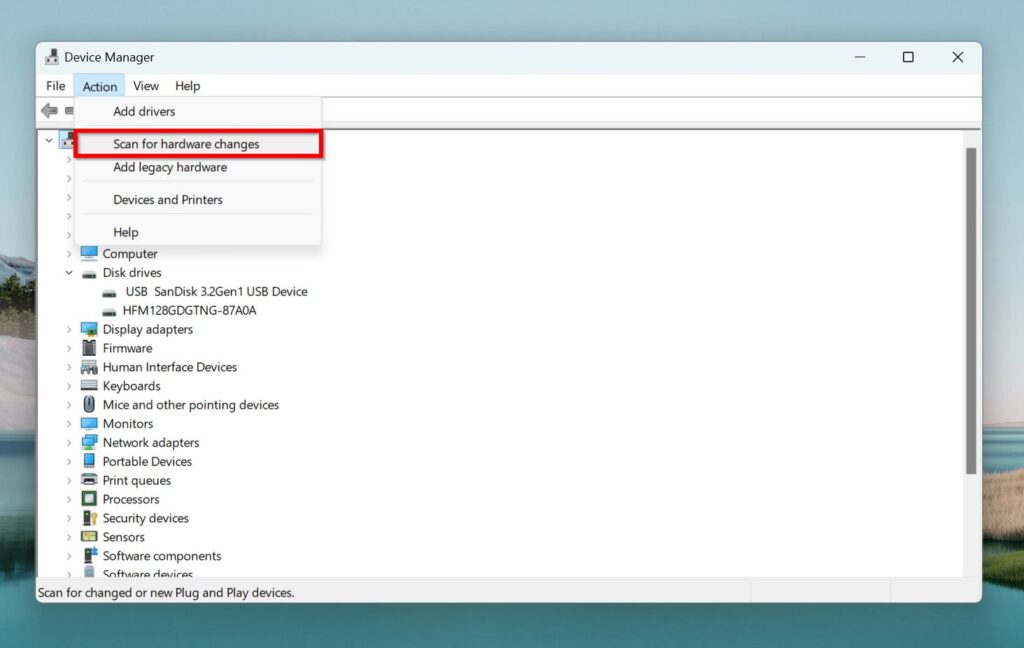The width and height of the screenshot is (1024, 648).
Task: Expand the Mice and other pointing devices node
Action: [x=69, y=404]
